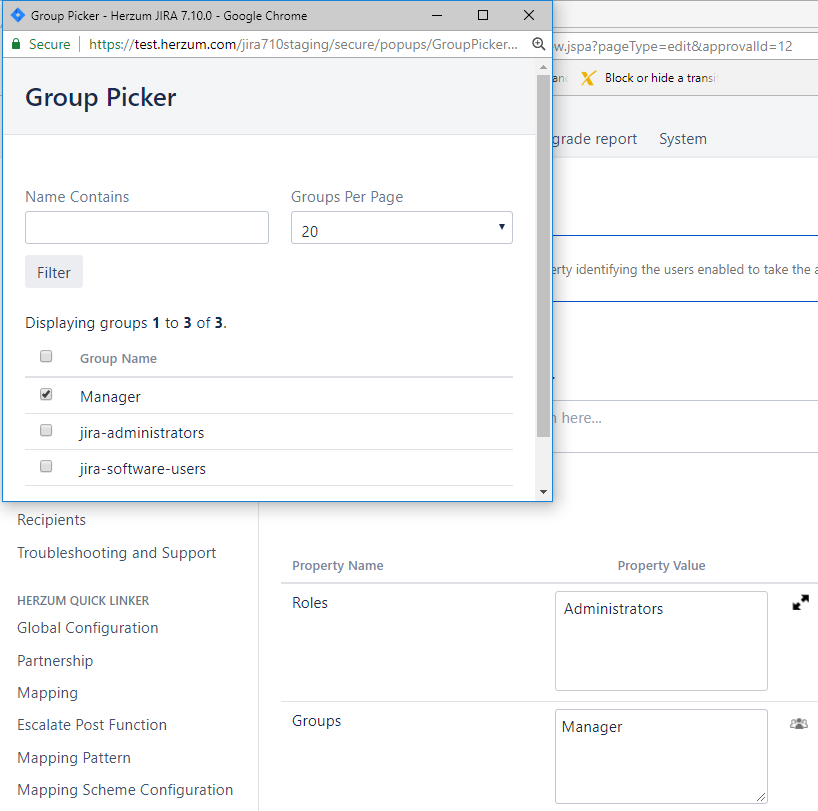Viewport: 818px width, 811px height.
Task: Click the Roles property value textarea
Action: (x=661, y=641)
